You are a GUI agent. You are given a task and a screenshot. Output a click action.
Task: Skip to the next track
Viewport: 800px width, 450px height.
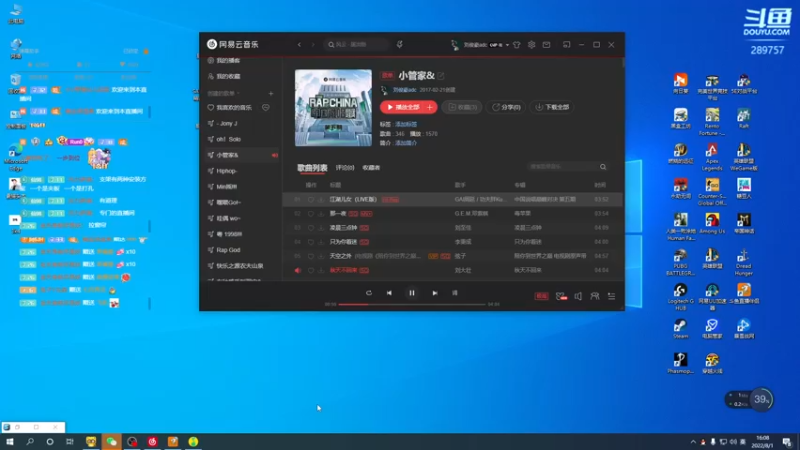[x=435, y=293]
